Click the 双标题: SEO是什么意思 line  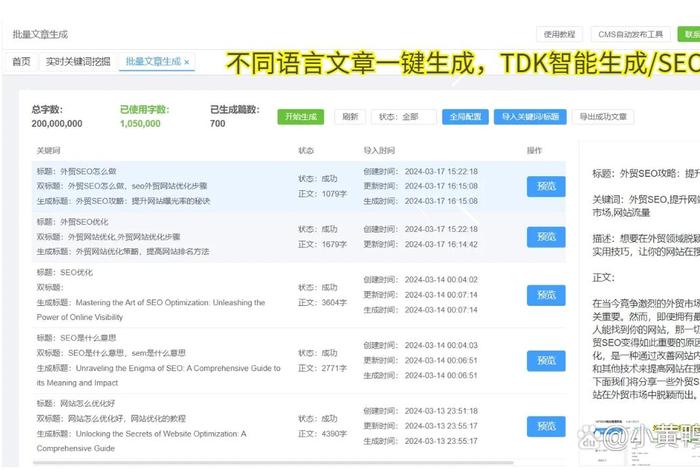(111, 353)
